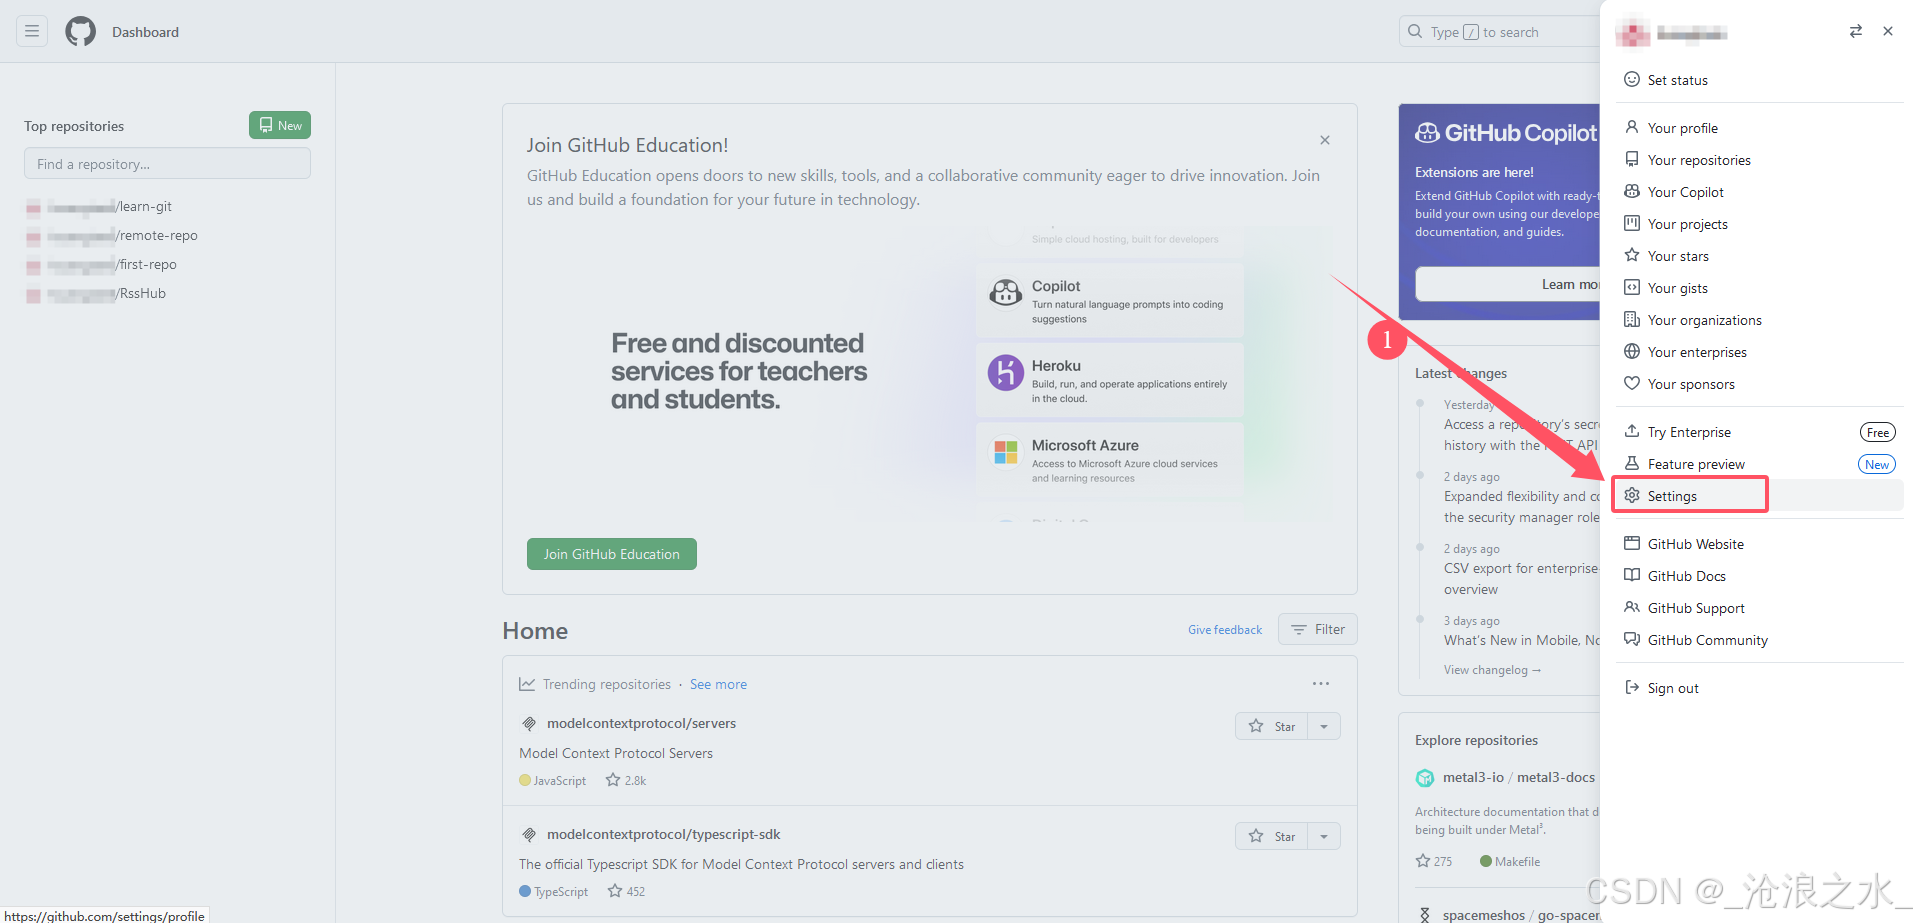Click See more trending repositories

pos(718,685)
